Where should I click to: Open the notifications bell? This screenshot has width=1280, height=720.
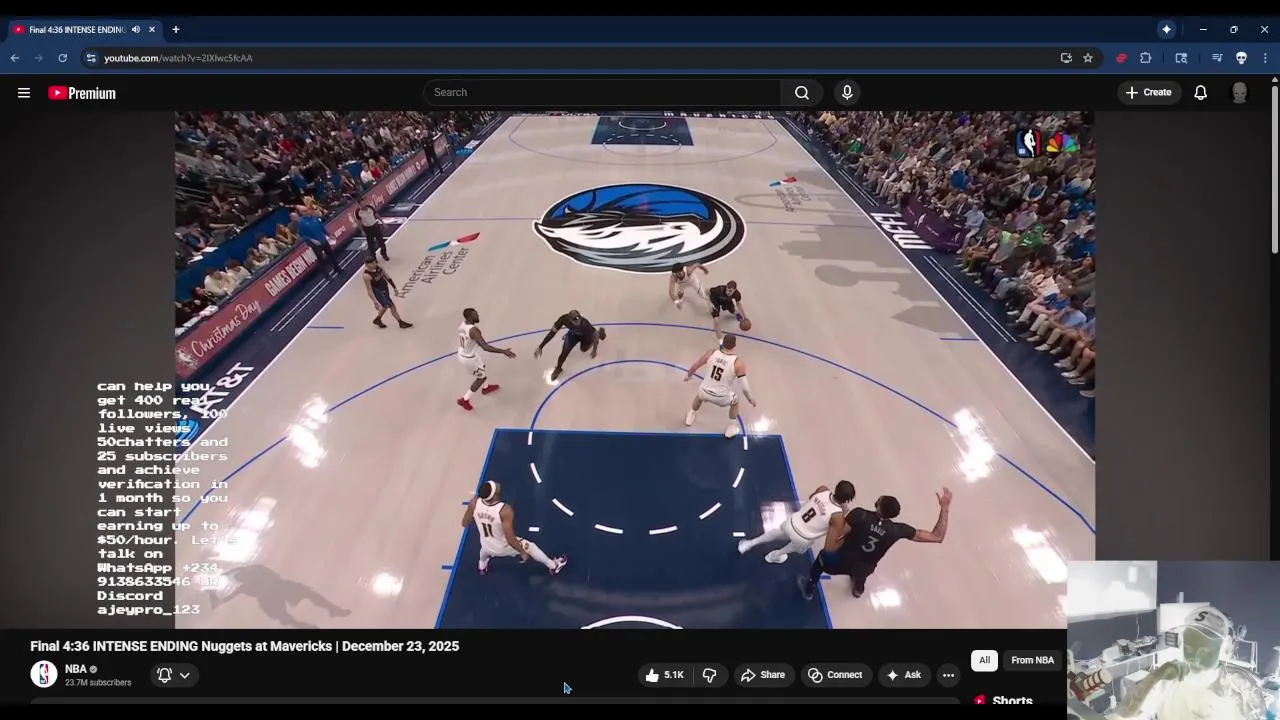(1200, 93)
